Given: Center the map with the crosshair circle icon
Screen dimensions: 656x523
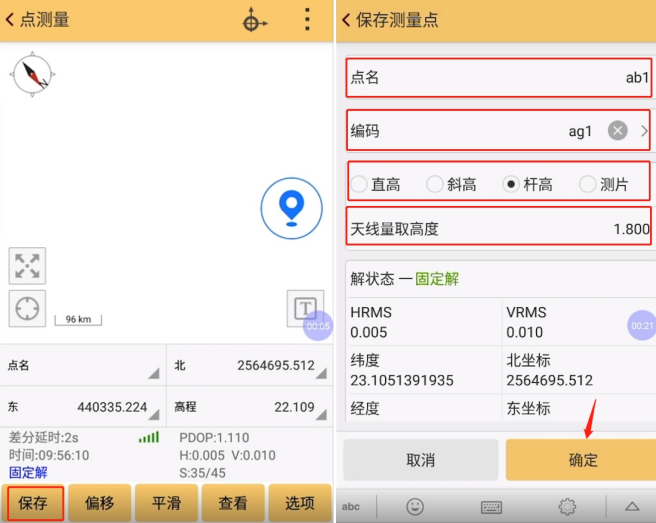Looking at the screenshot, I should [x=27, y=309].
